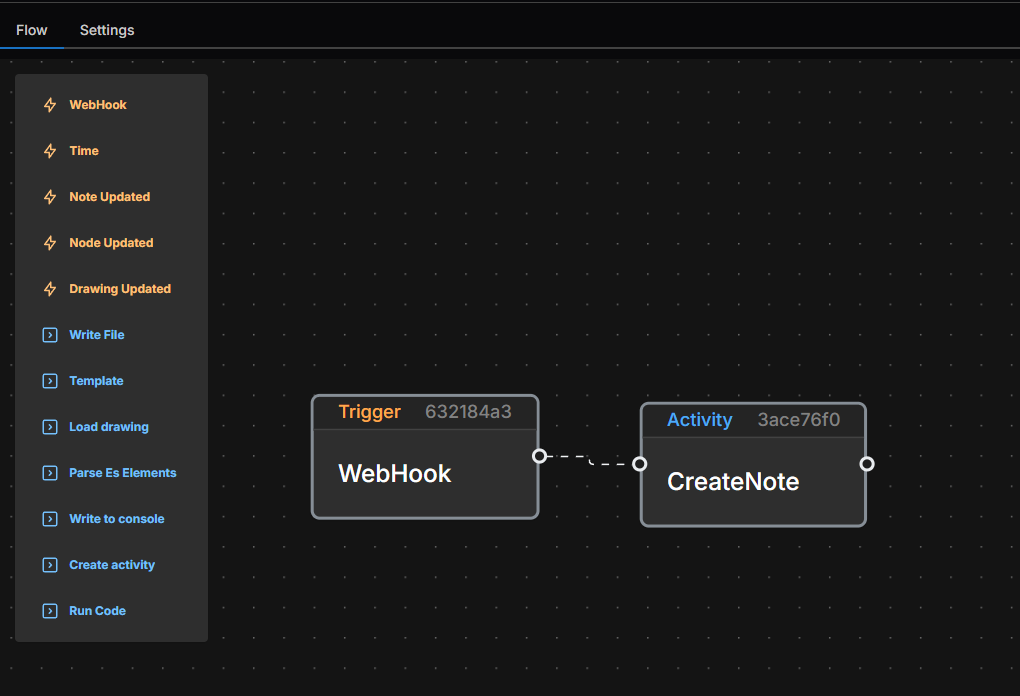
Task: Select the dashed edge between the nodes
Action: coord(589,460)
